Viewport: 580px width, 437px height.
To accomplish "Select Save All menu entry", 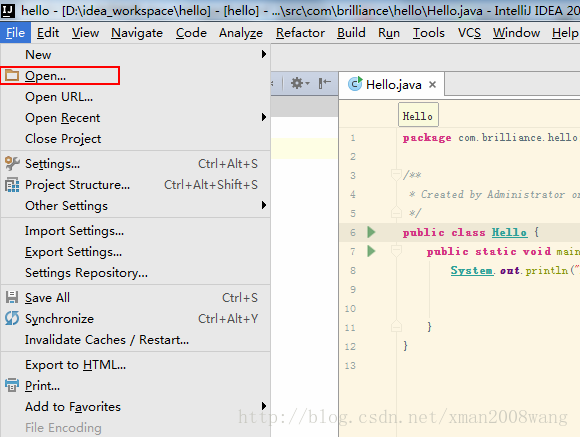I will (x=135, y=298).
